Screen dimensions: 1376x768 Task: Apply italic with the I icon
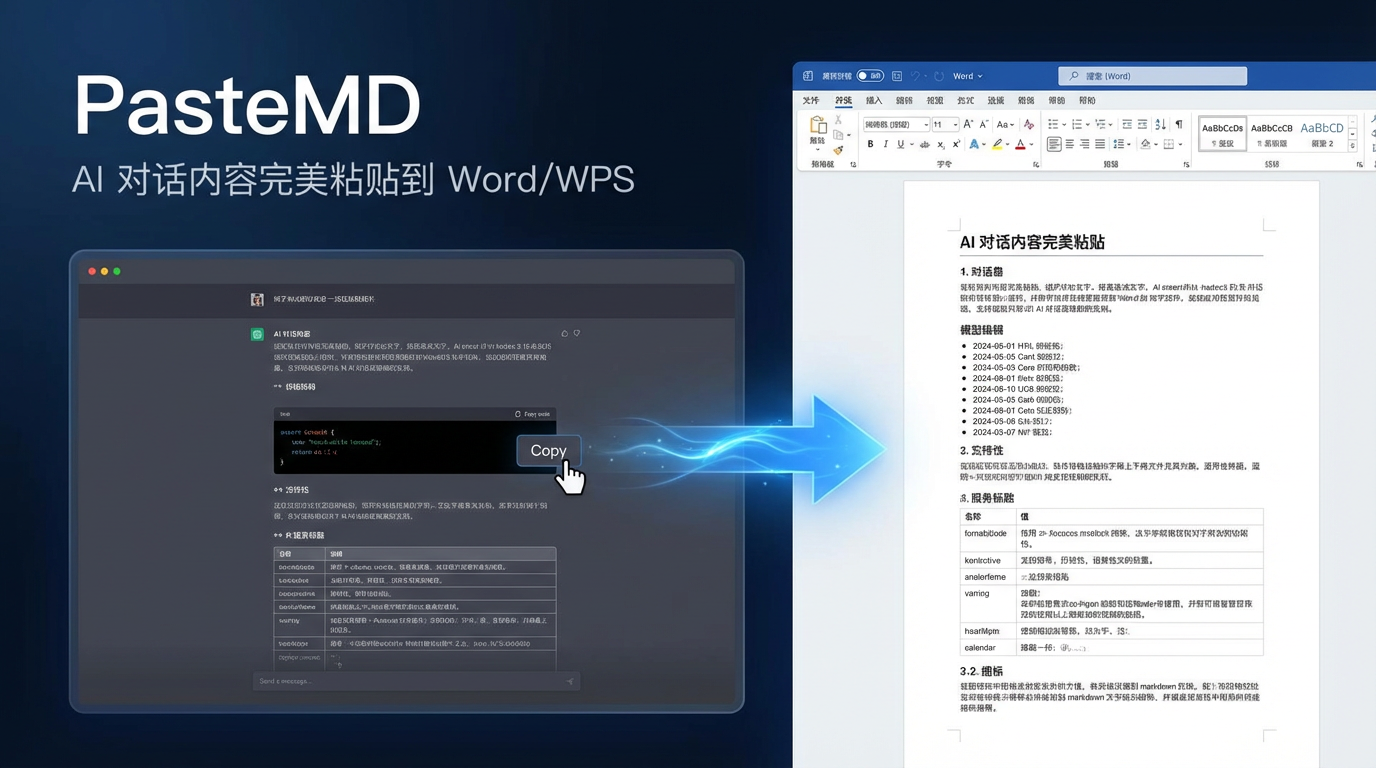pyautogui.click(x=885, y=145)
